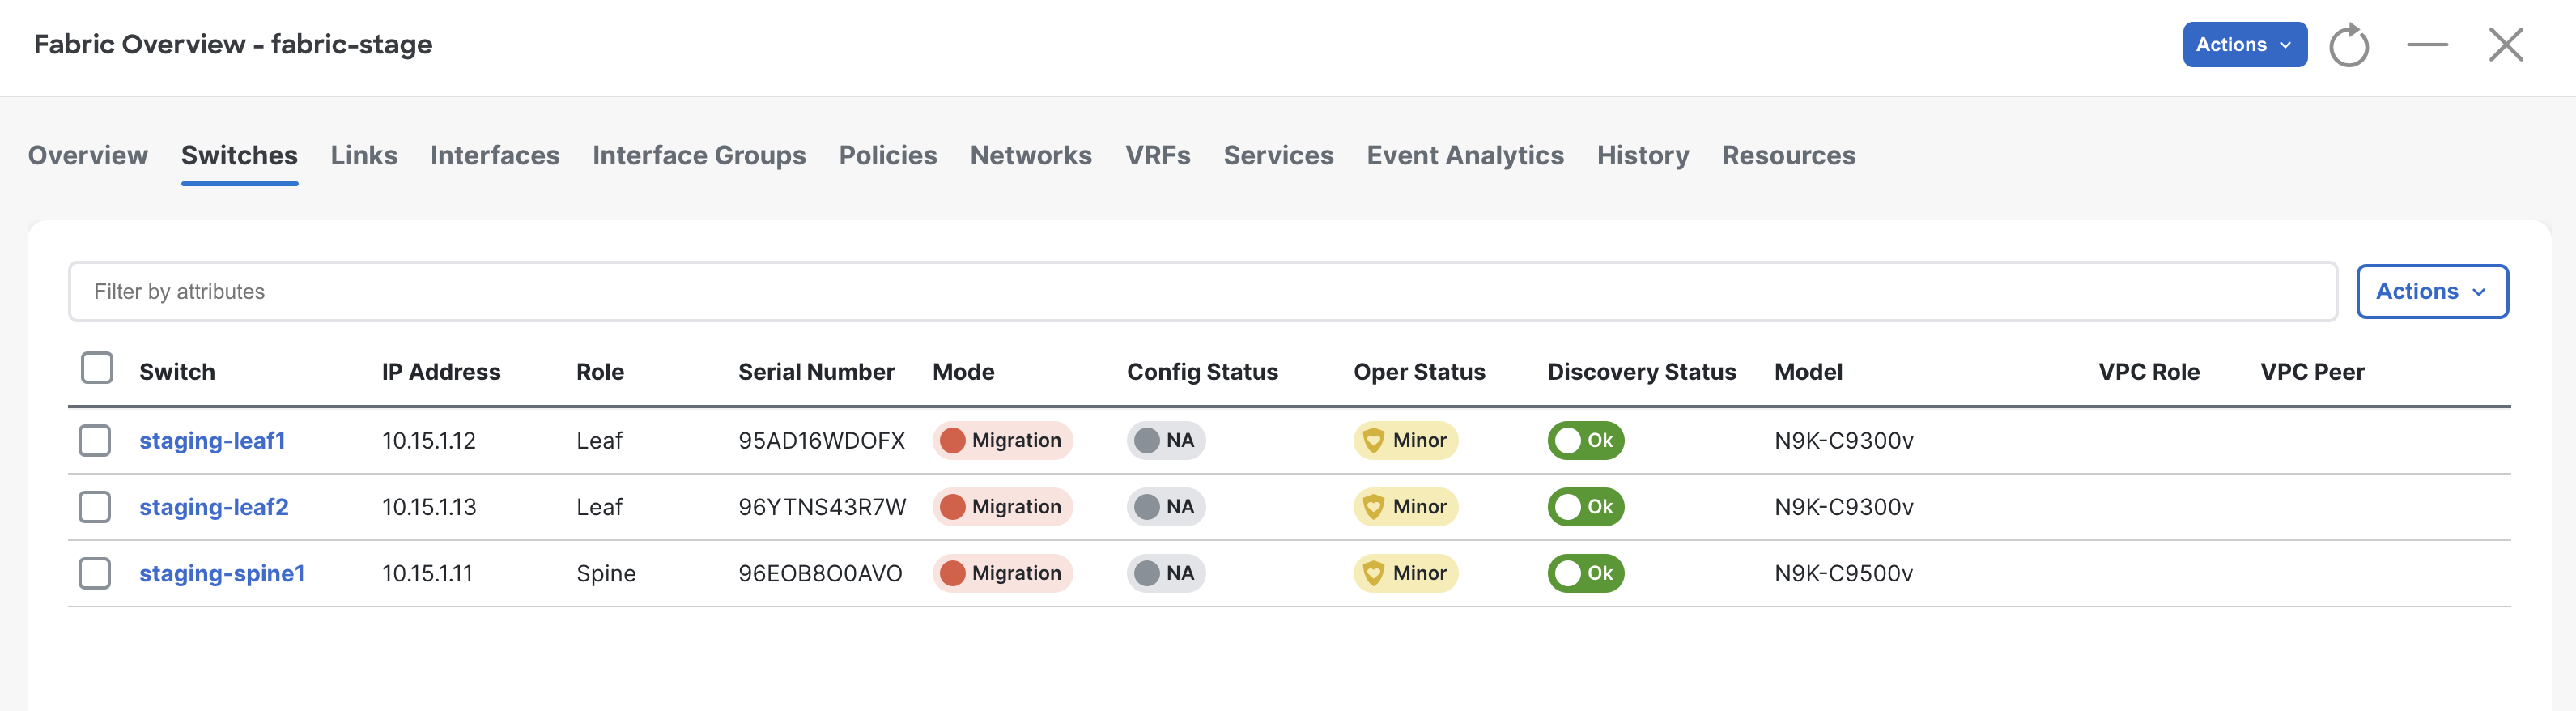Click the Ok discovery status for staging-leaf2
The width and height of the screenshot is (2576, 711).
coord(1585,507)
